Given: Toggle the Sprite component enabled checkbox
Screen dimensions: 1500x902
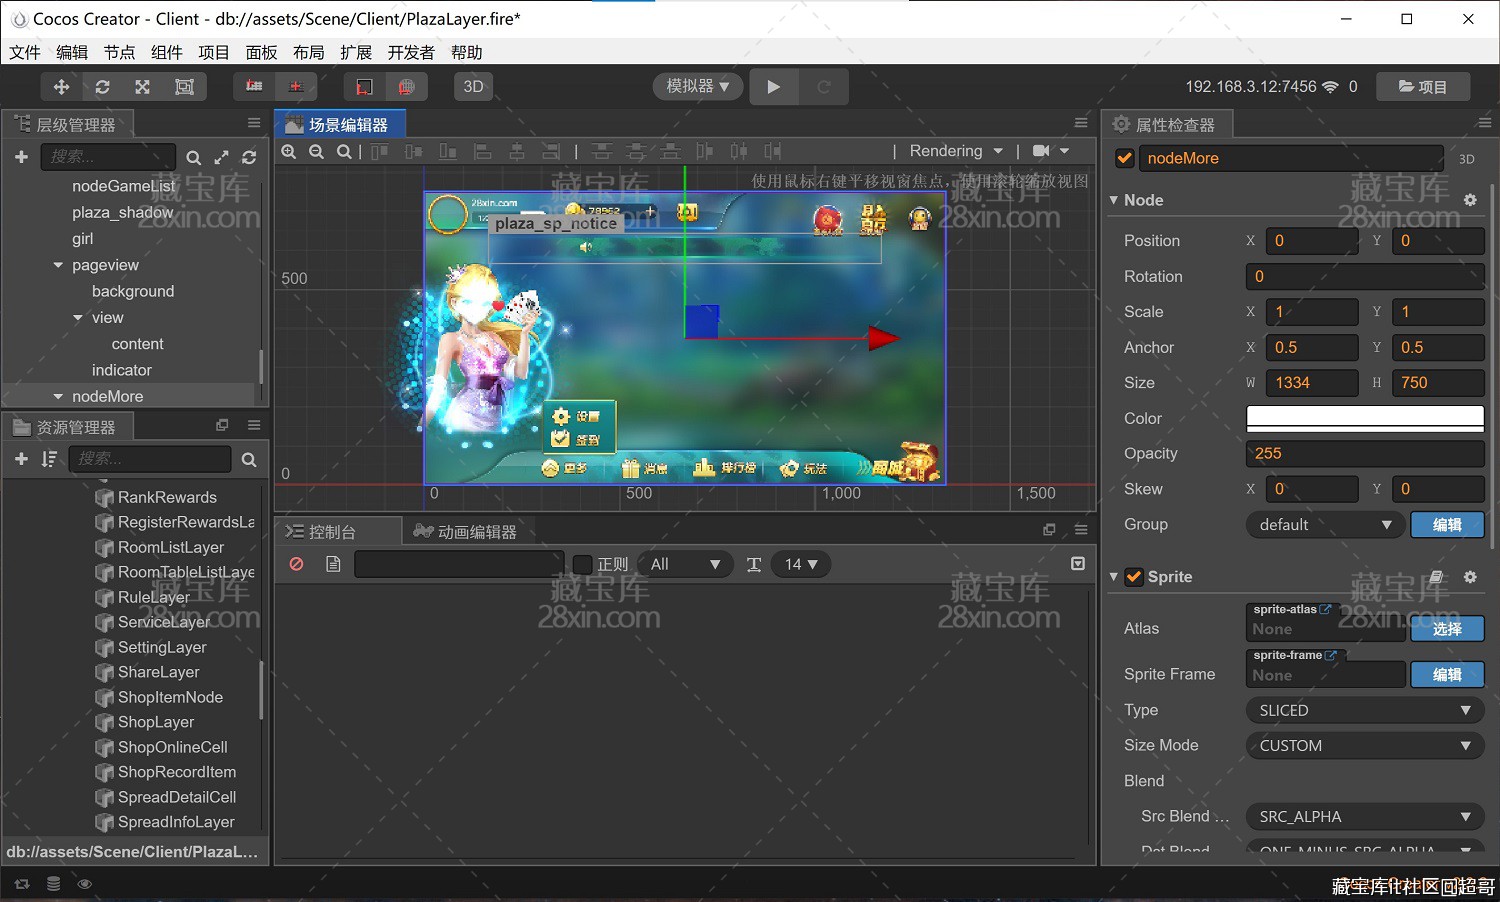Looking at the screenshot, I should [x=1134, y=577].
